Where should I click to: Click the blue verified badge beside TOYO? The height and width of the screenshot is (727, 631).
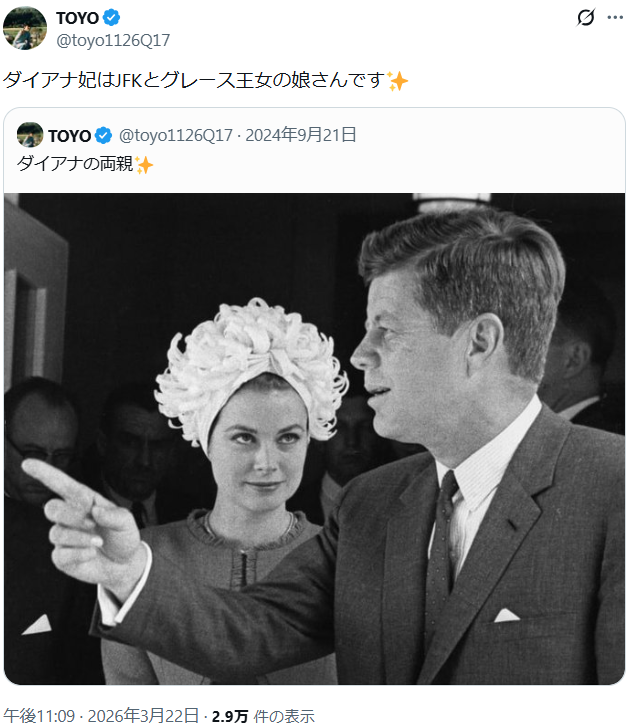coord(111,18)
